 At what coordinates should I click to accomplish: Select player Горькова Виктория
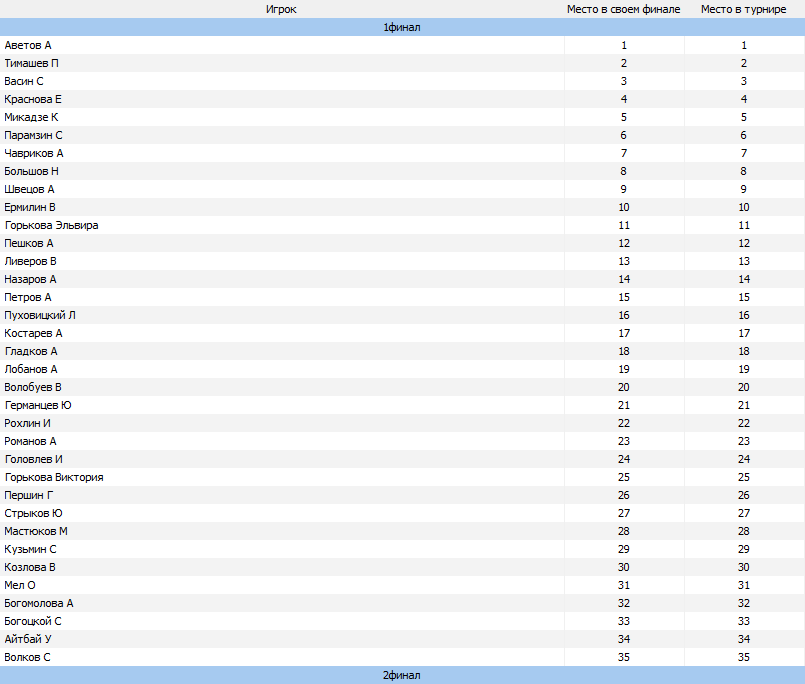click(54, 477)
